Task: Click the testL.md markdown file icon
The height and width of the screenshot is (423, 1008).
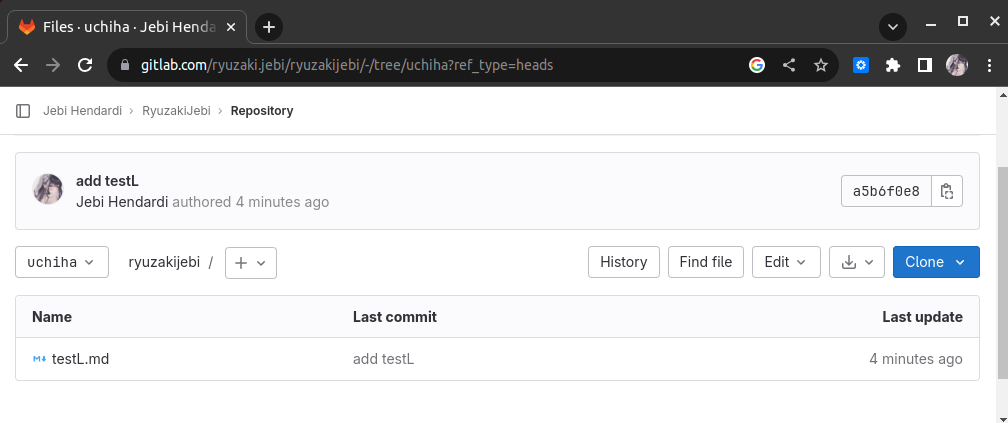Action: coord(40,359)
